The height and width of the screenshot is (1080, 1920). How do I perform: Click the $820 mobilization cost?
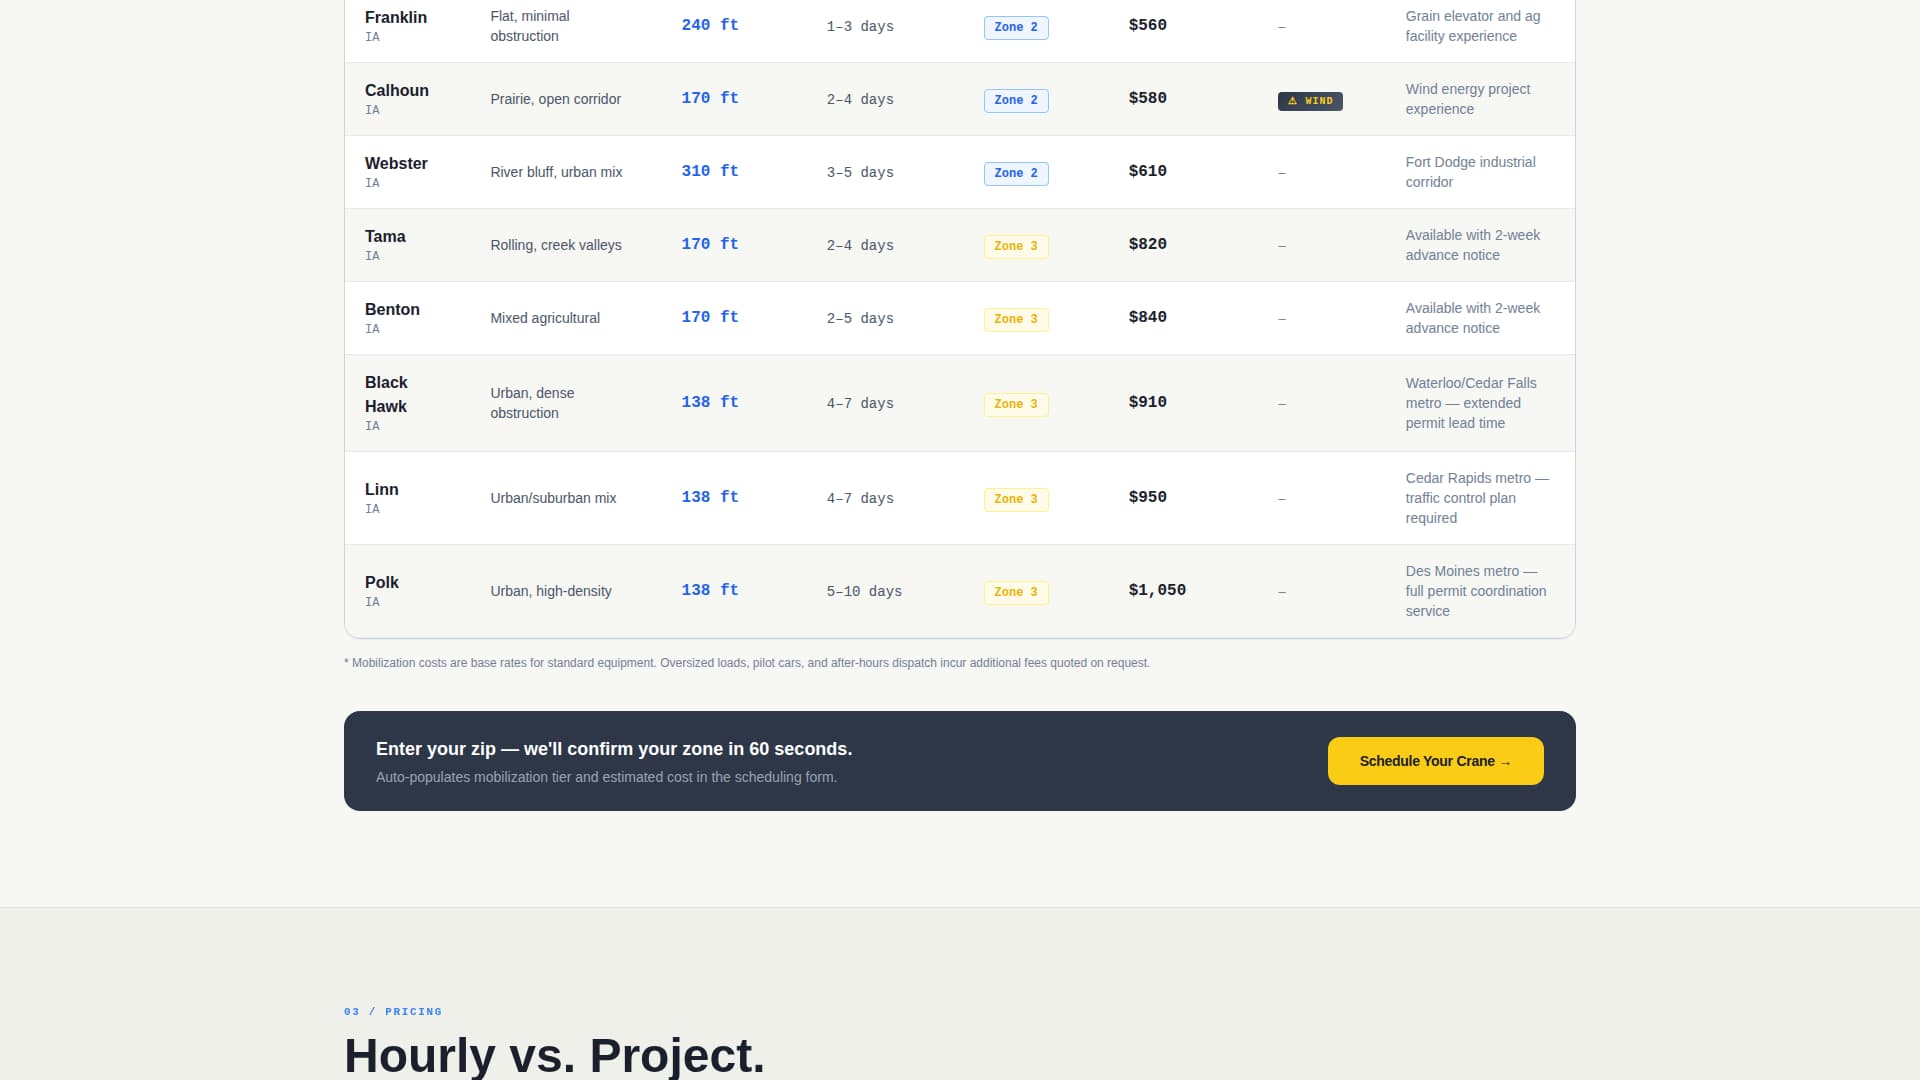1148,244
